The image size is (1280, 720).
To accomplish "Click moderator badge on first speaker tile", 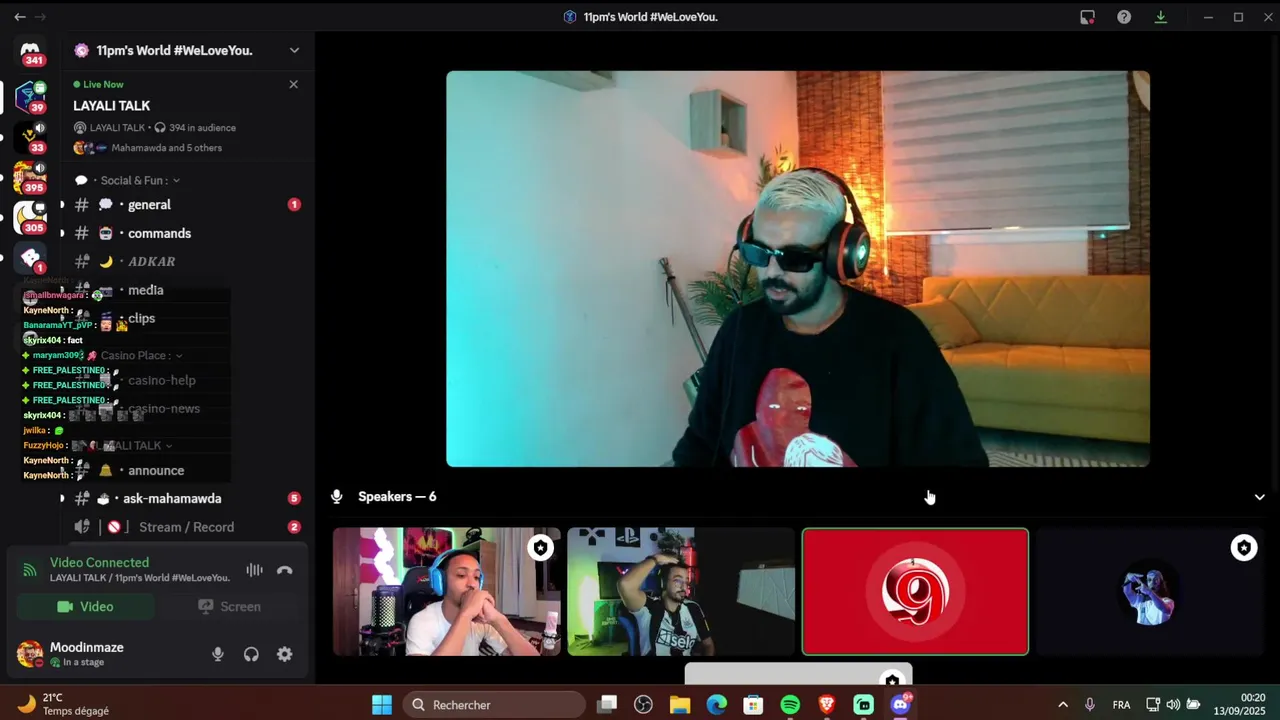I will click(x=541, y=548).
